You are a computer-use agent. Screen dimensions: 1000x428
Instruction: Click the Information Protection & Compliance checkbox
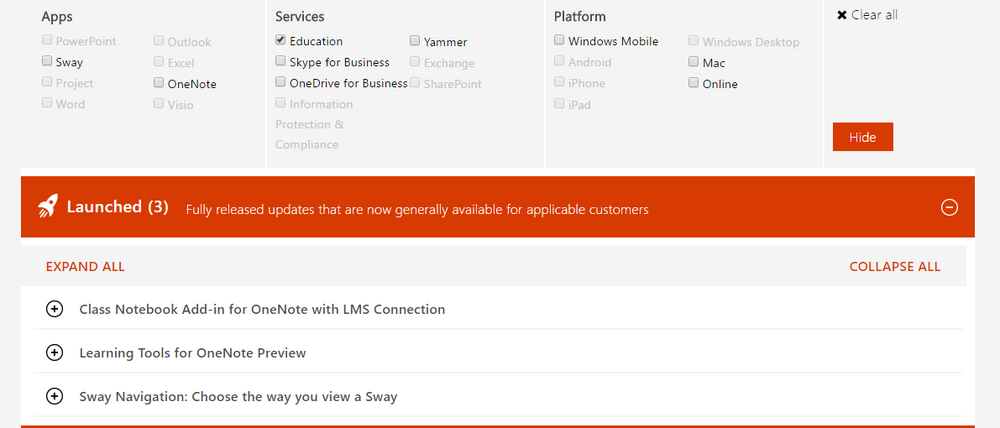[280, 103]
